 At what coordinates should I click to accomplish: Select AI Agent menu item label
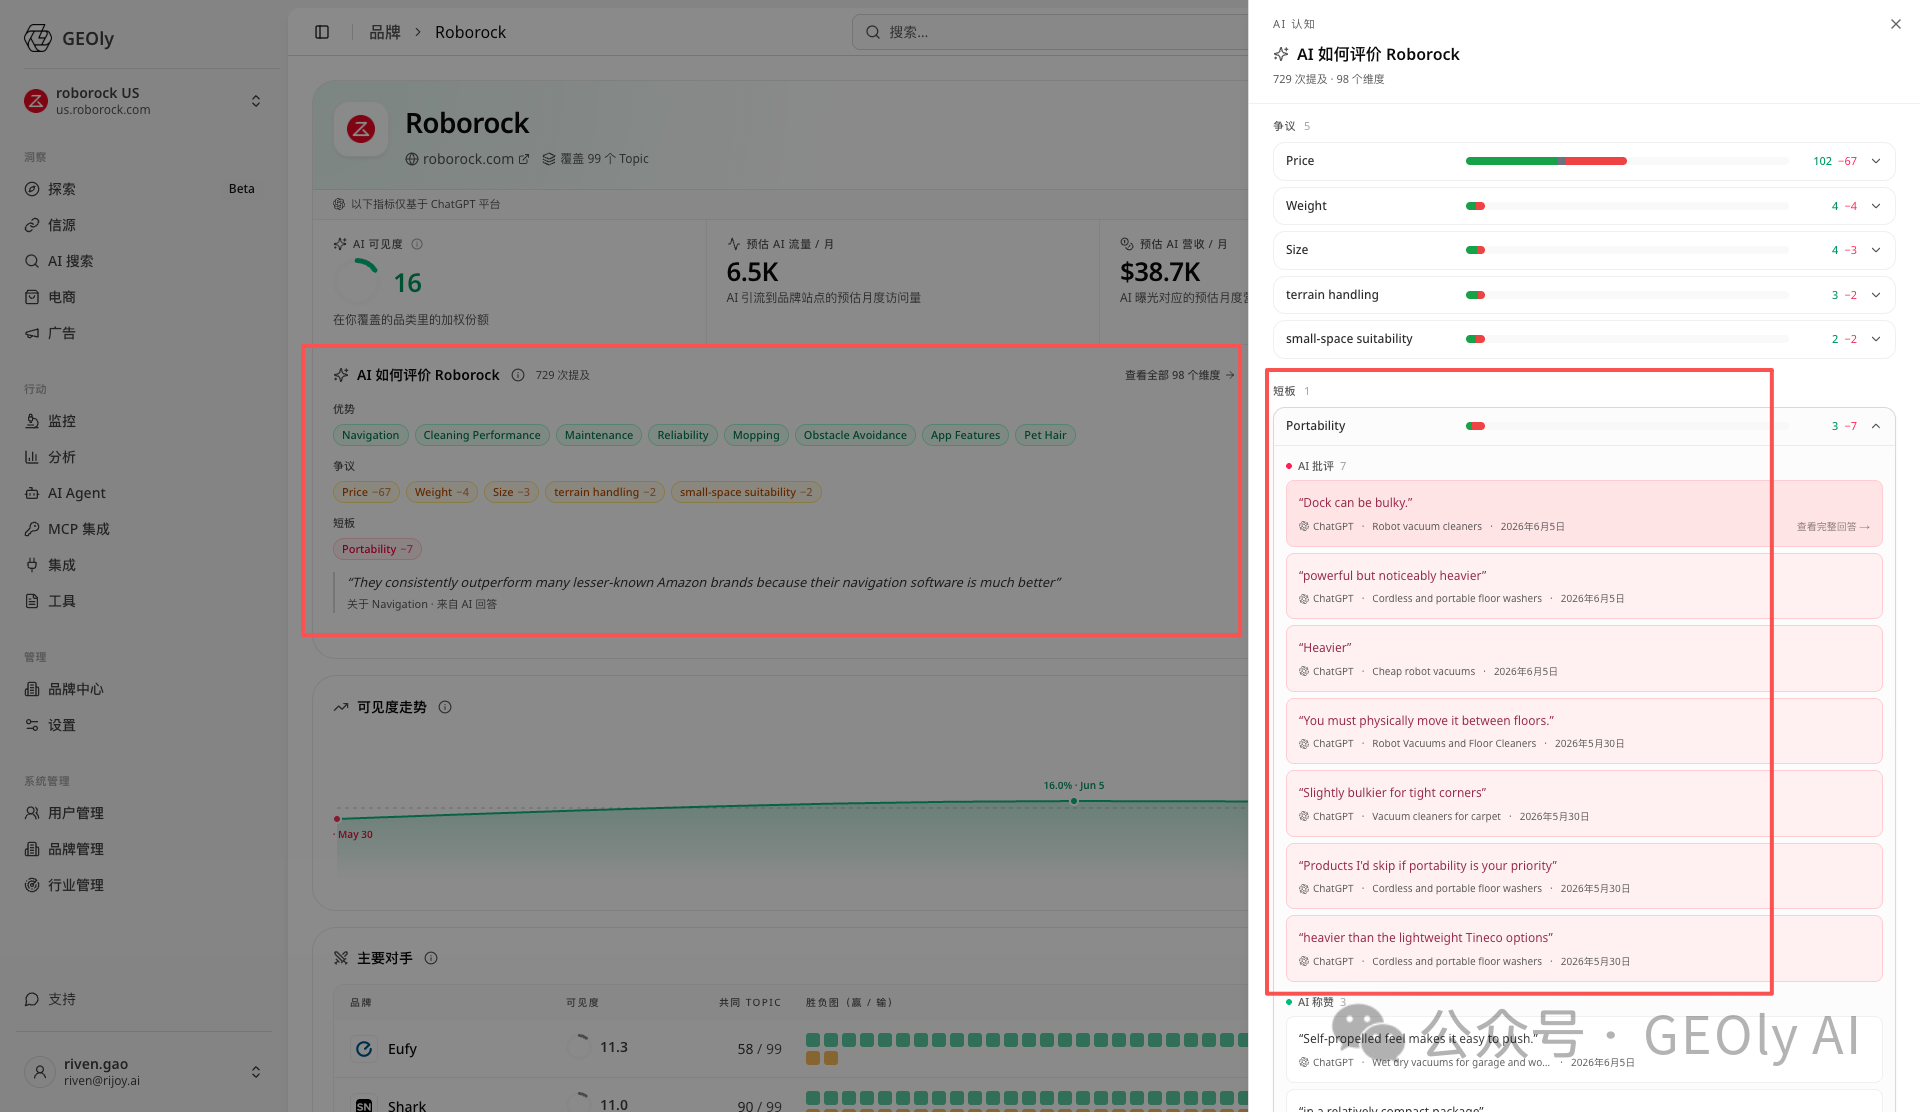click(x=77, y=493)
